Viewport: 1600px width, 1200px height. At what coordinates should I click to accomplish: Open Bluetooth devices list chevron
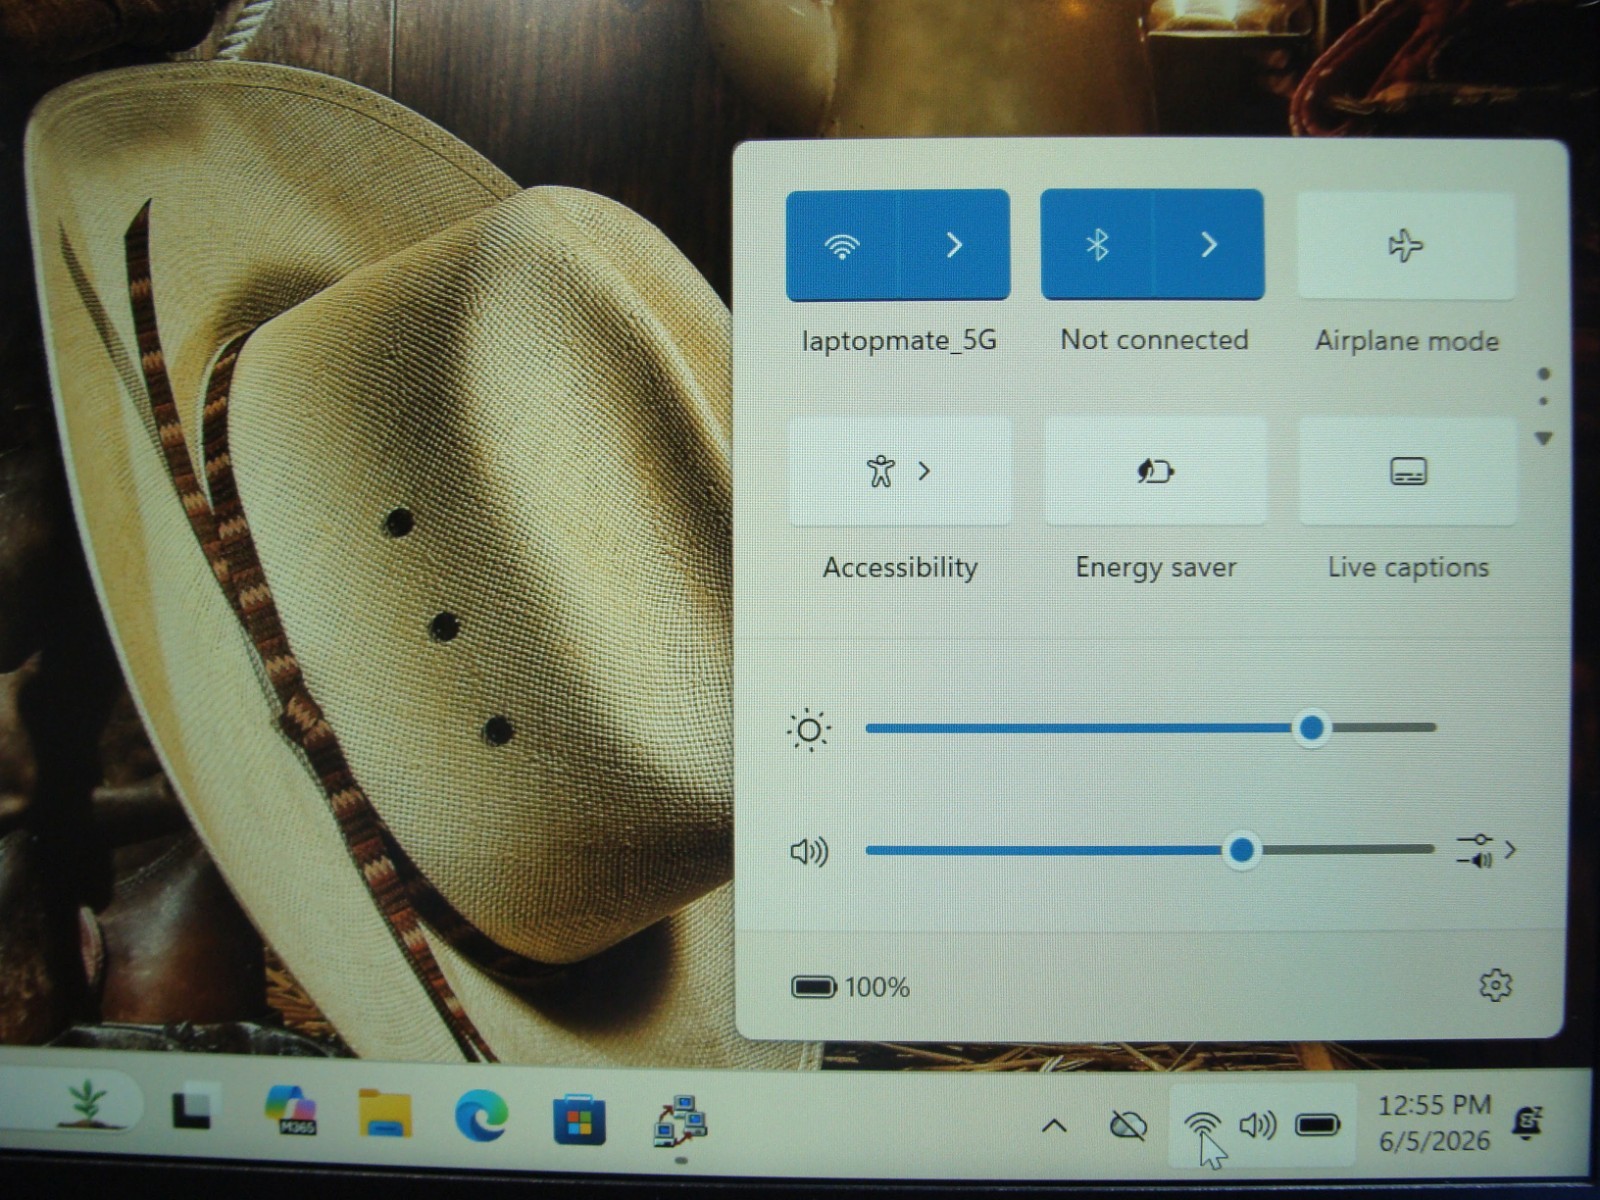click(1209, 245)
